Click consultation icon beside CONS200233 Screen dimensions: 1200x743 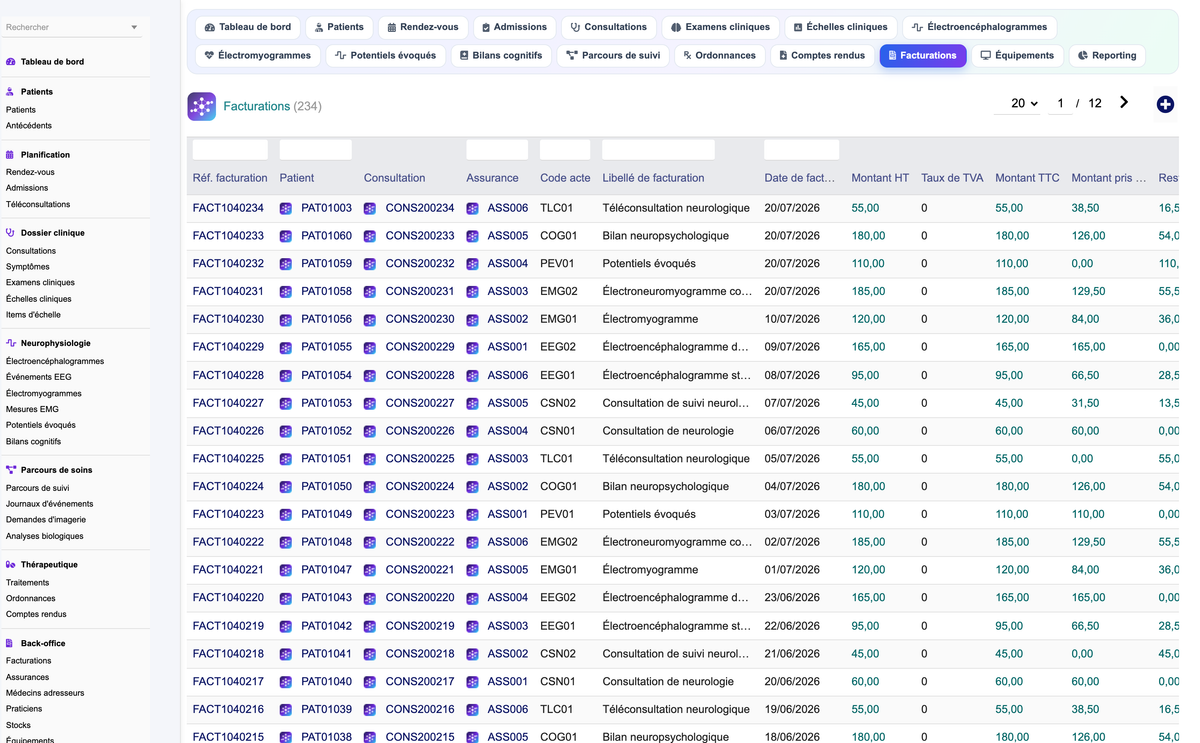[x=370, y=236]
